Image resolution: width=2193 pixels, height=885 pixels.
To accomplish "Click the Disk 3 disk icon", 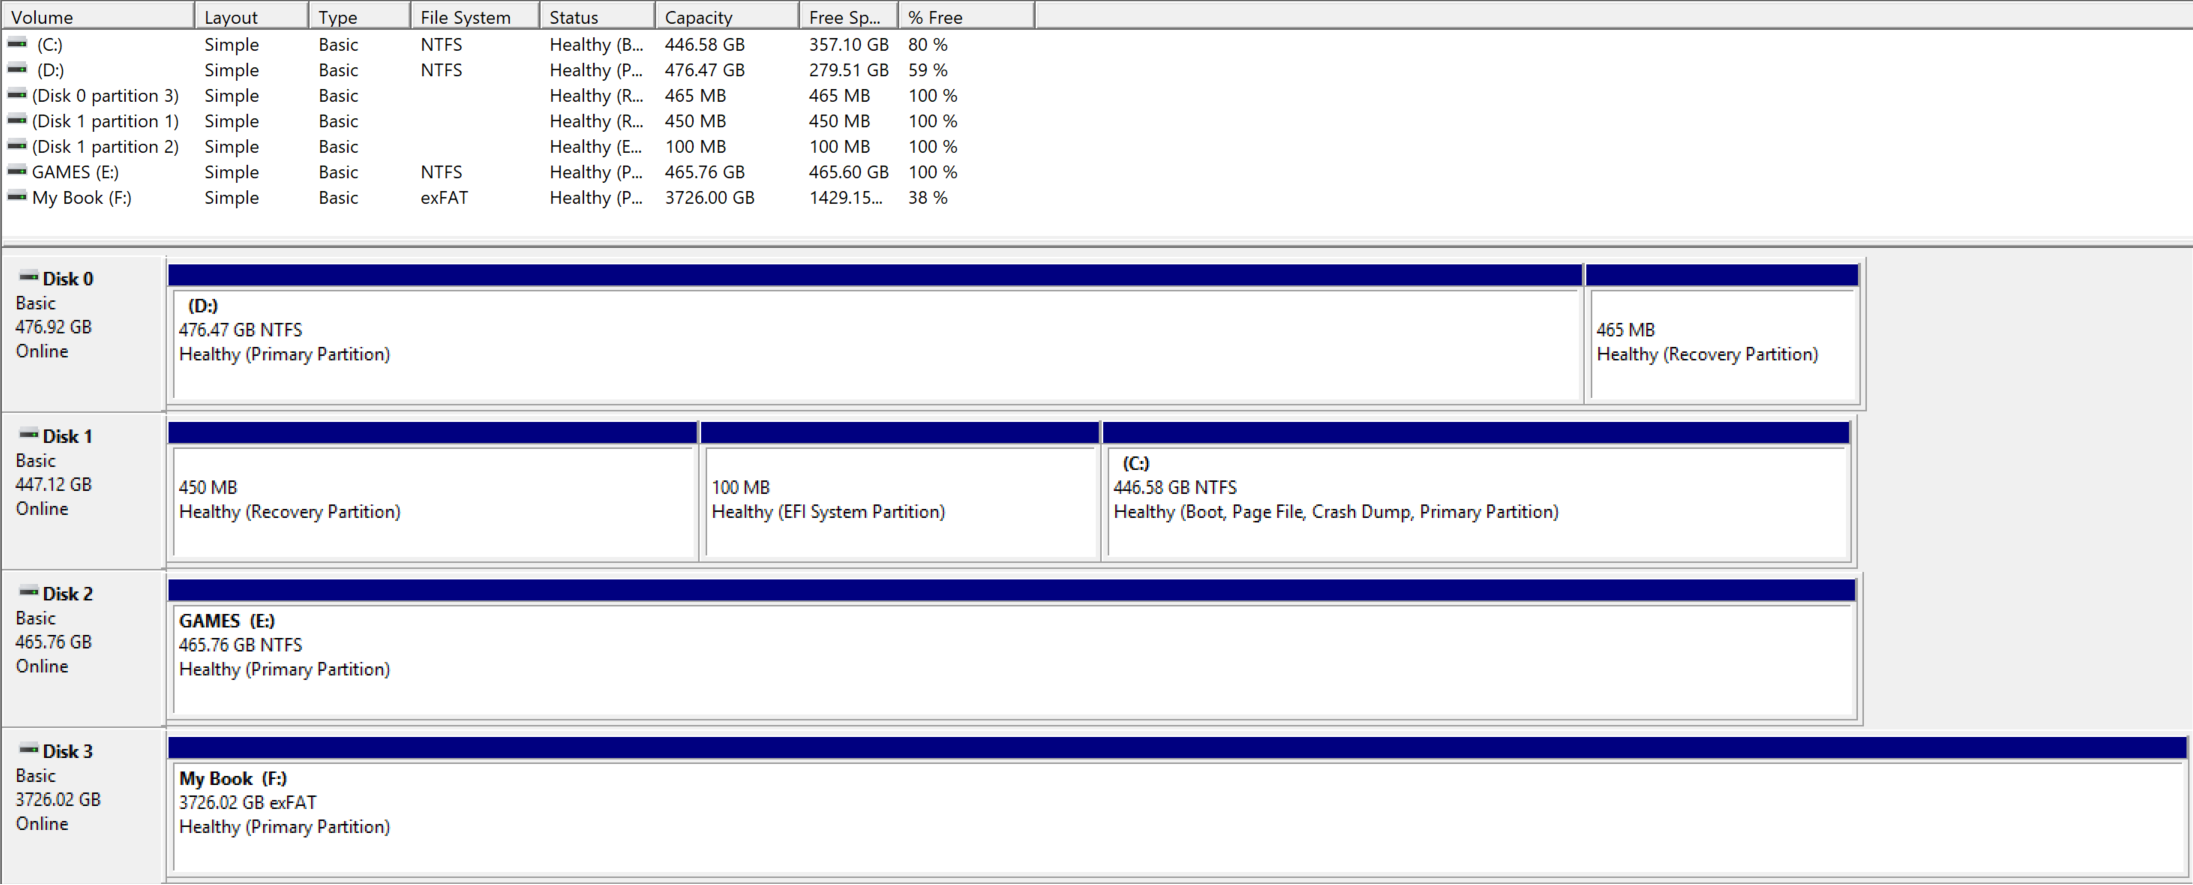I will (x=29, y=750).
